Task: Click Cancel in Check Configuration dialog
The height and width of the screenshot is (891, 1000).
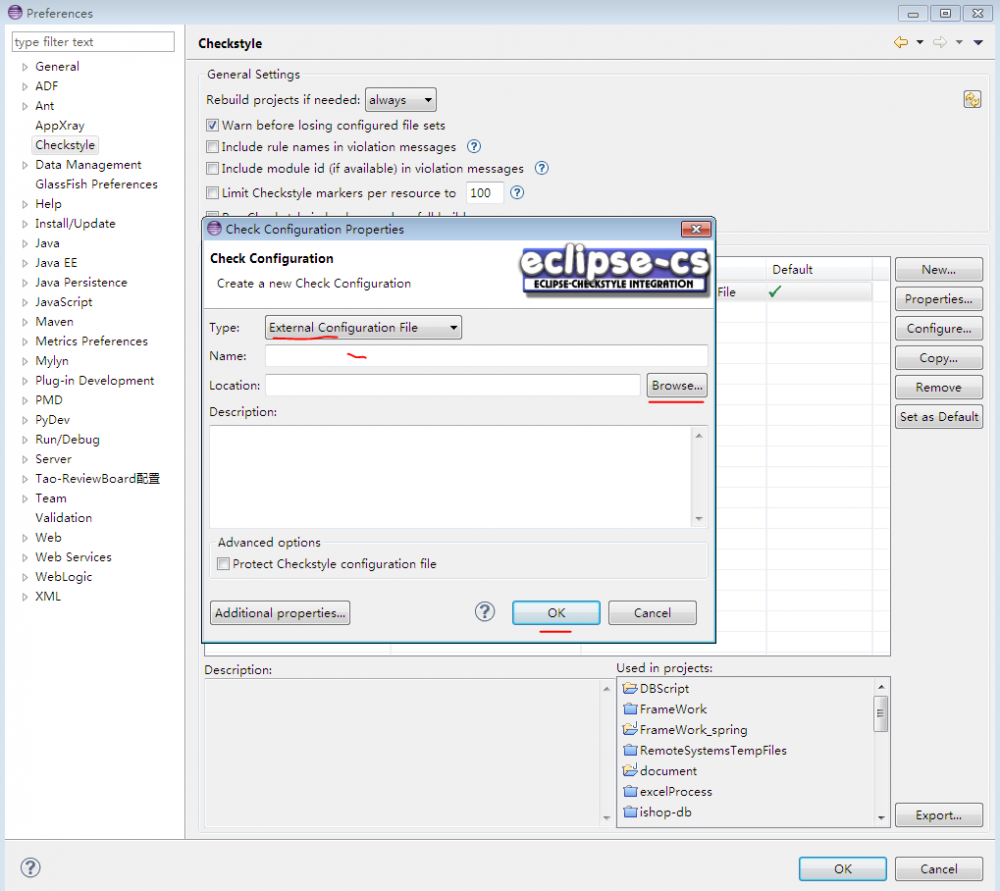Action: pyautogui.click(x=652, y=612)
